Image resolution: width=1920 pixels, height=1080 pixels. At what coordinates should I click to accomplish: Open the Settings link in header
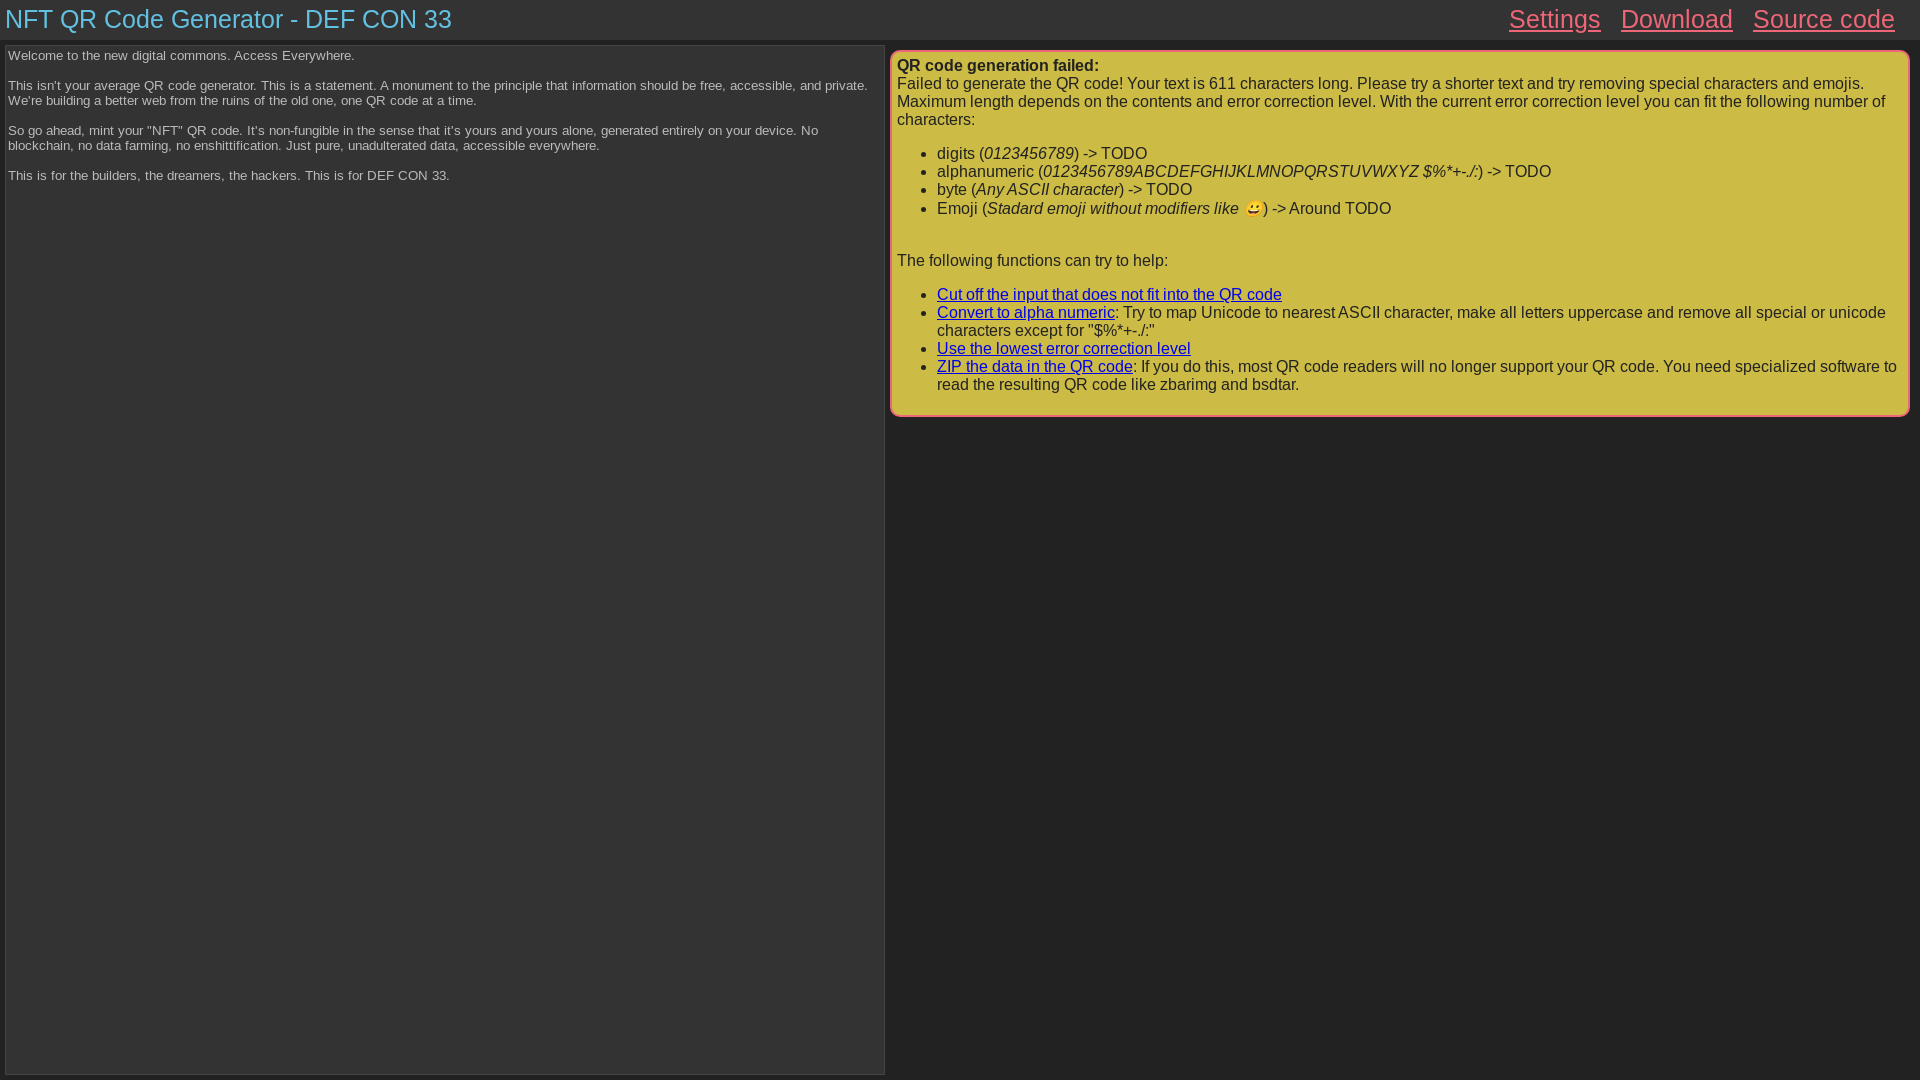coord(1554,19)
